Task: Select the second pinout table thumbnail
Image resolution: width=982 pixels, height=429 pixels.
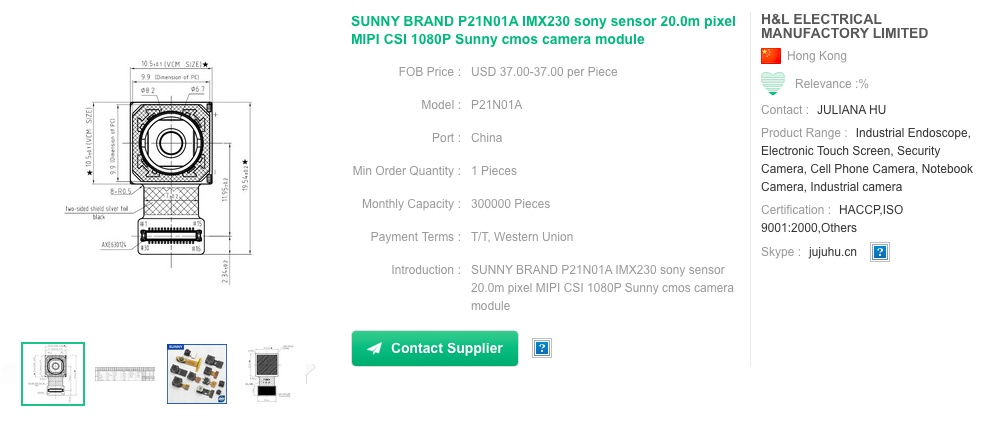Action: (x=125, y=374)
